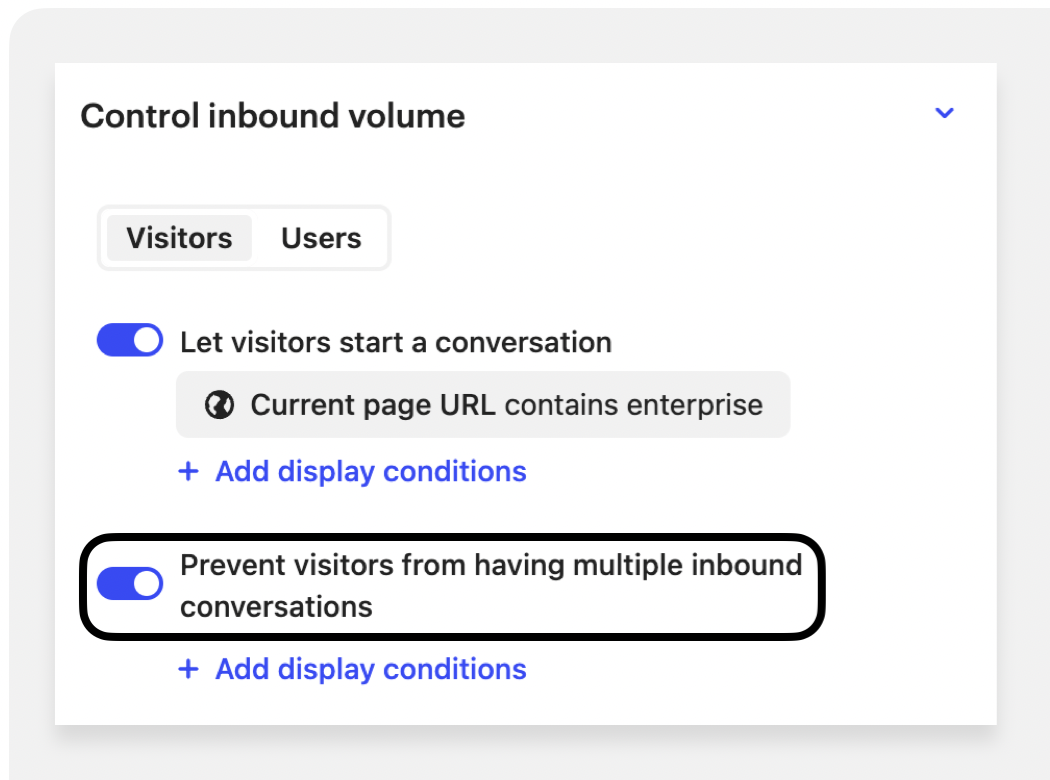Click the contains enterprise rule text
This screenshot has width=1050, height=780.
coord(635,405)
